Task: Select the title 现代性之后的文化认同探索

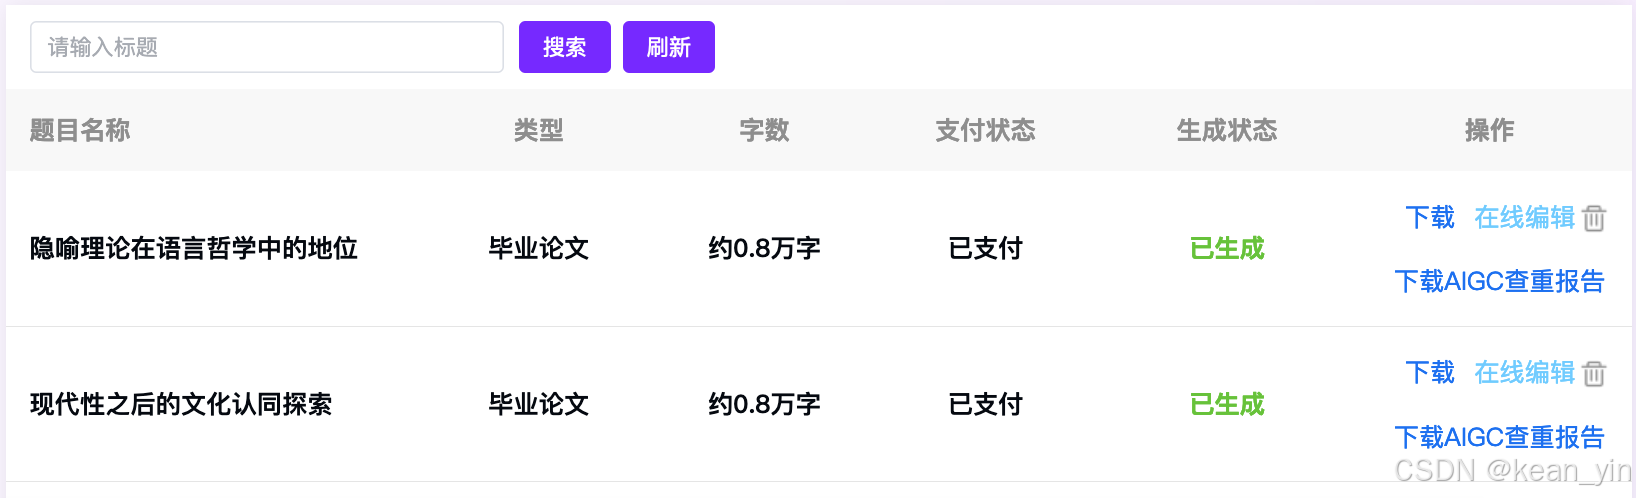Action: point(181,404)
